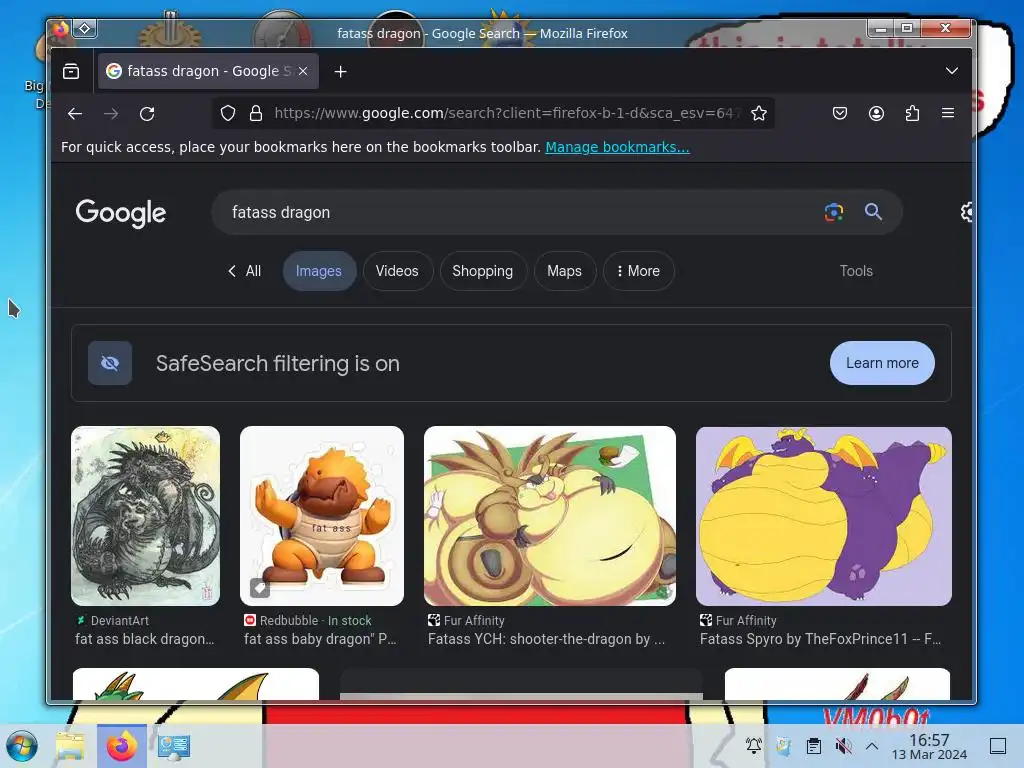
Task: Open 'Fatass Spyro by TheFoxPrince11' title link
Action: click(820, 639)
